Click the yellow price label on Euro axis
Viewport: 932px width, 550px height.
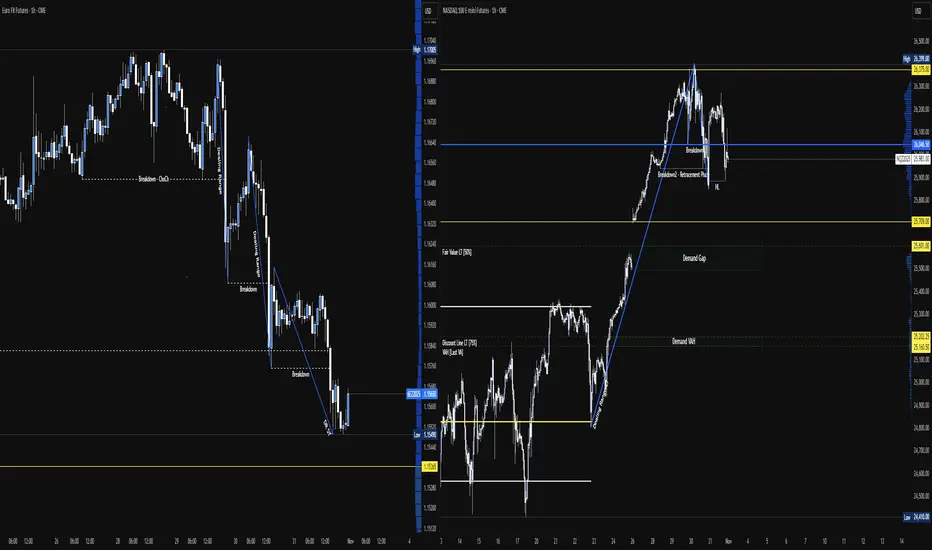pos(430,466)
